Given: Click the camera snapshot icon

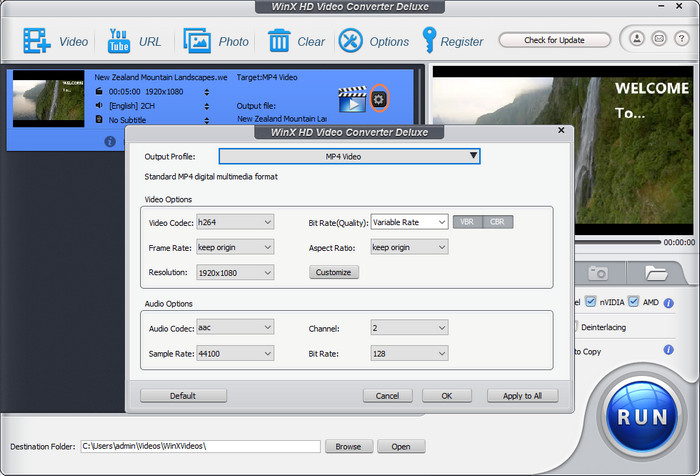Looking at the screenshot, I should pos(598,272).
